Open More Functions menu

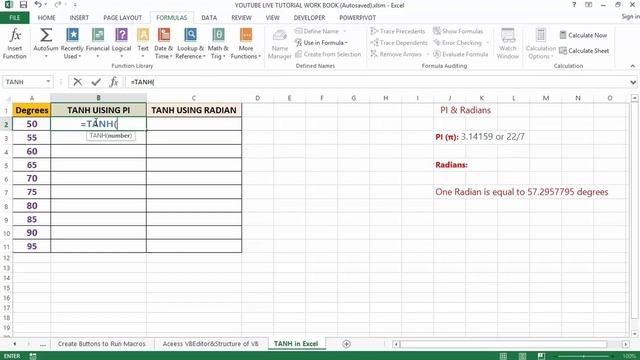point(246,44)
